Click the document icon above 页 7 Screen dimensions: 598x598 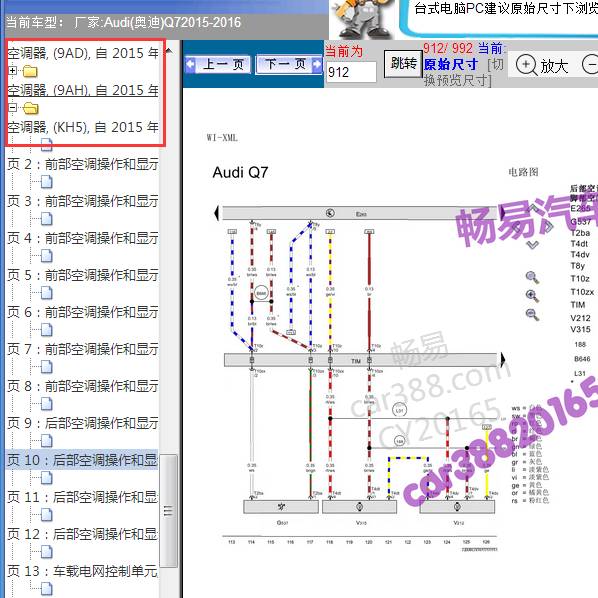pyautogui.click(x=47, y=330)
